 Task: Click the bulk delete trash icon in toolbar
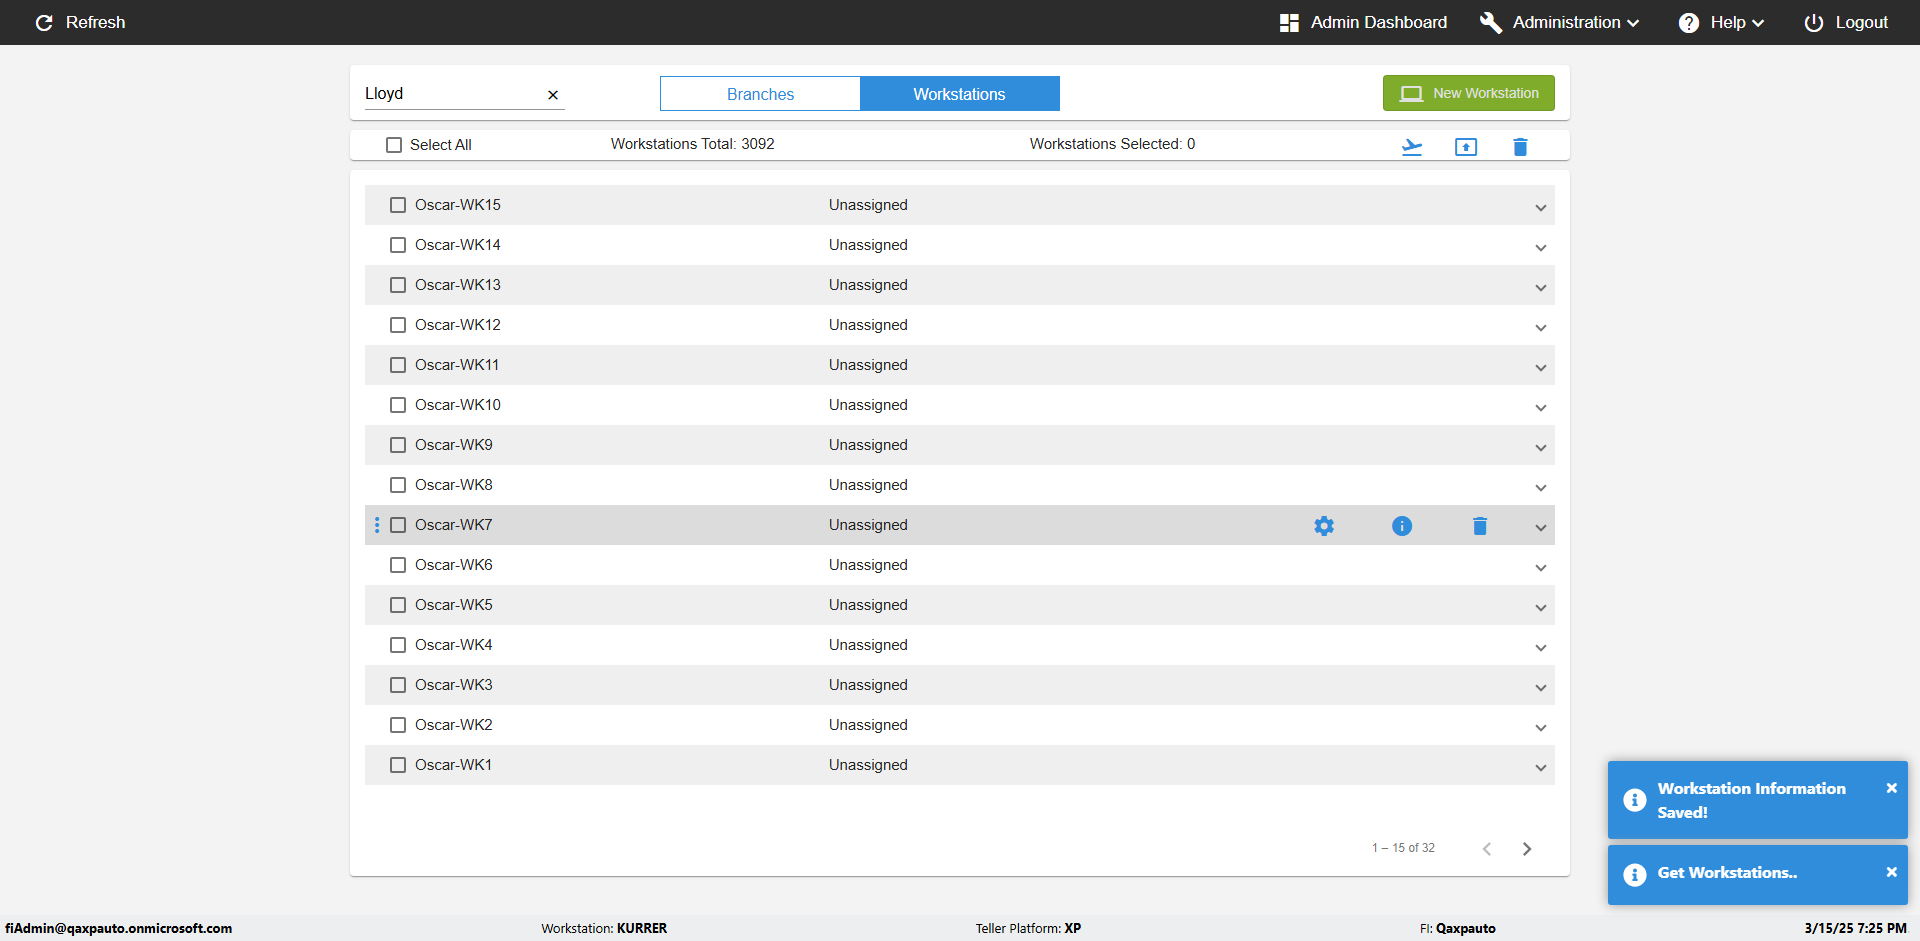[x=1520, y=147]
